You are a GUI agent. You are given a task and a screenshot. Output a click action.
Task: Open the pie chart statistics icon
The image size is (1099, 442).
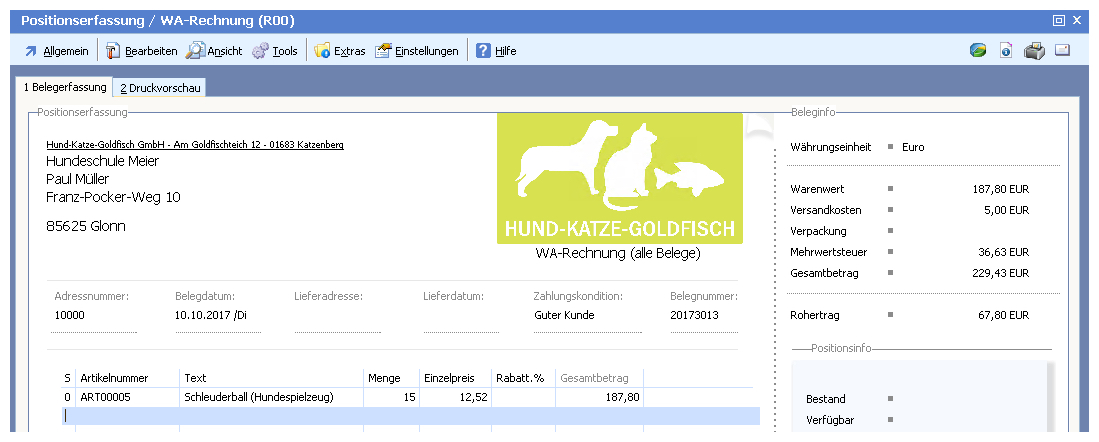point(978,51)
